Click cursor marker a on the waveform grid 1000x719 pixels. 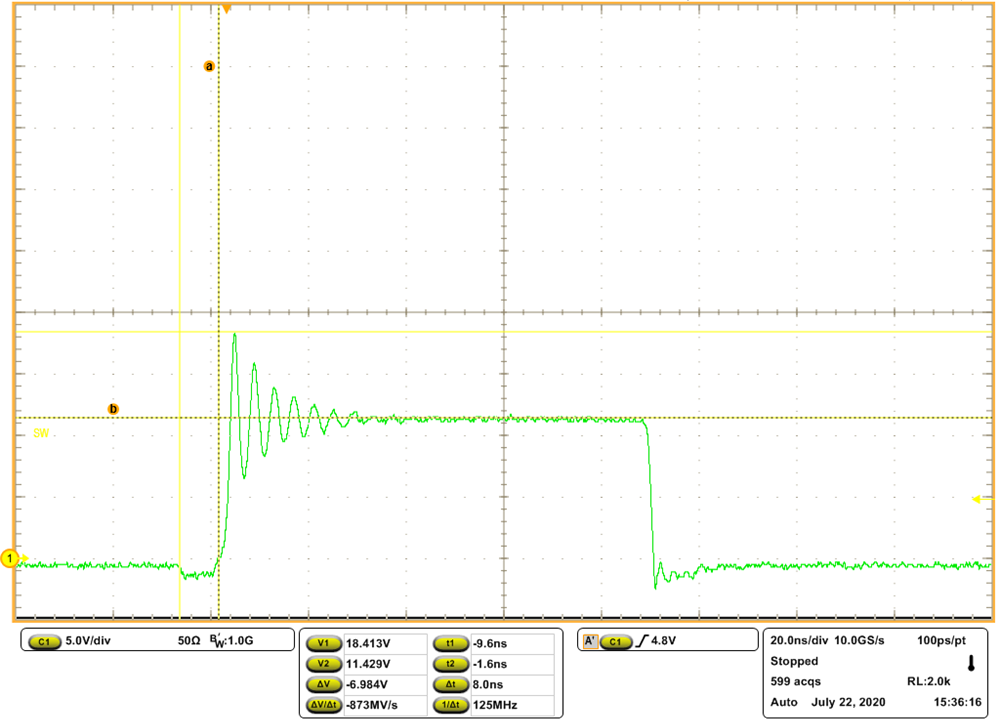click(208, 66)
